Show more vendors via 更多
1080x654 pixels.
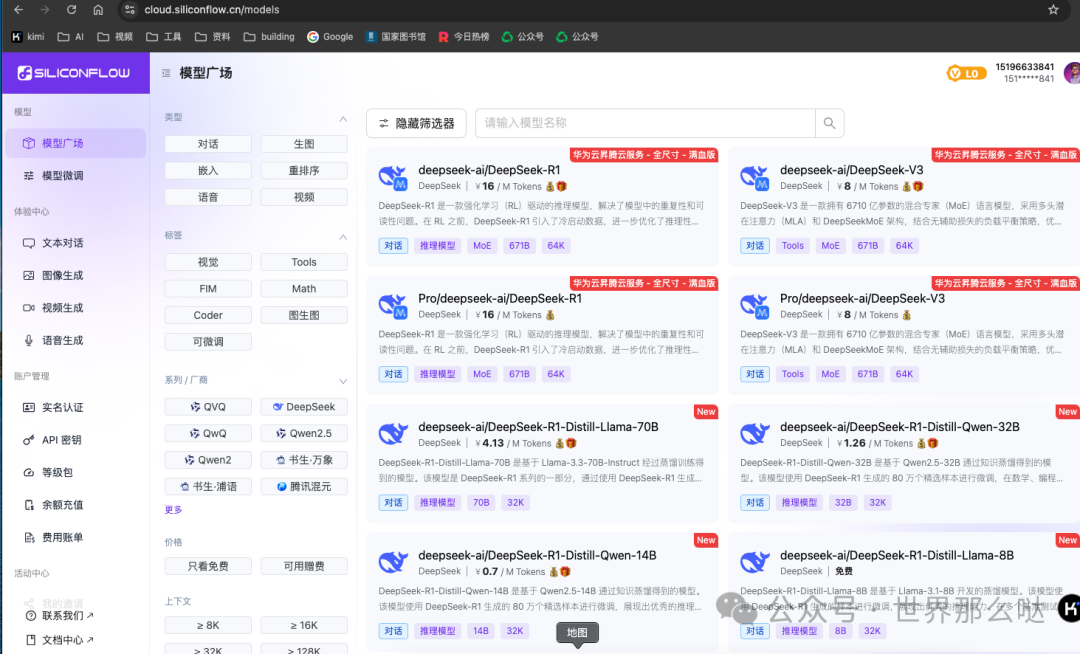pyautogui.click(x=174, y=509)
